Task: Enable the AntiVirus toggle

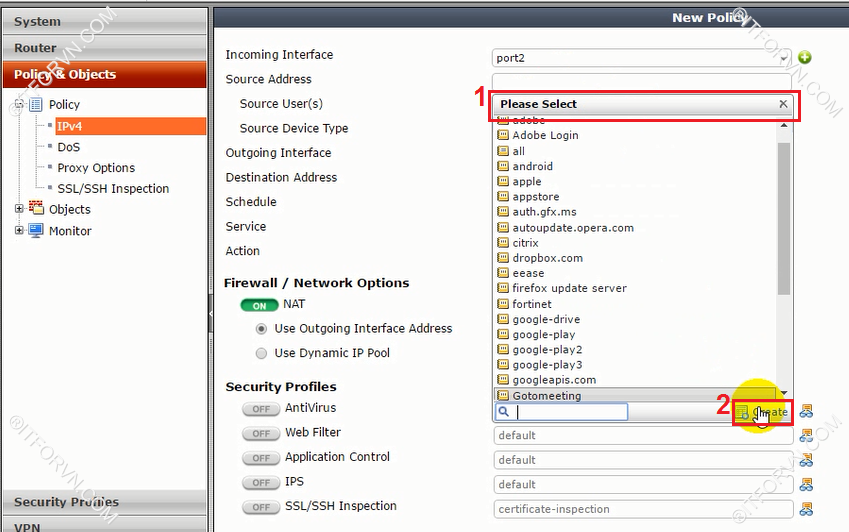Action: point(260,409)
